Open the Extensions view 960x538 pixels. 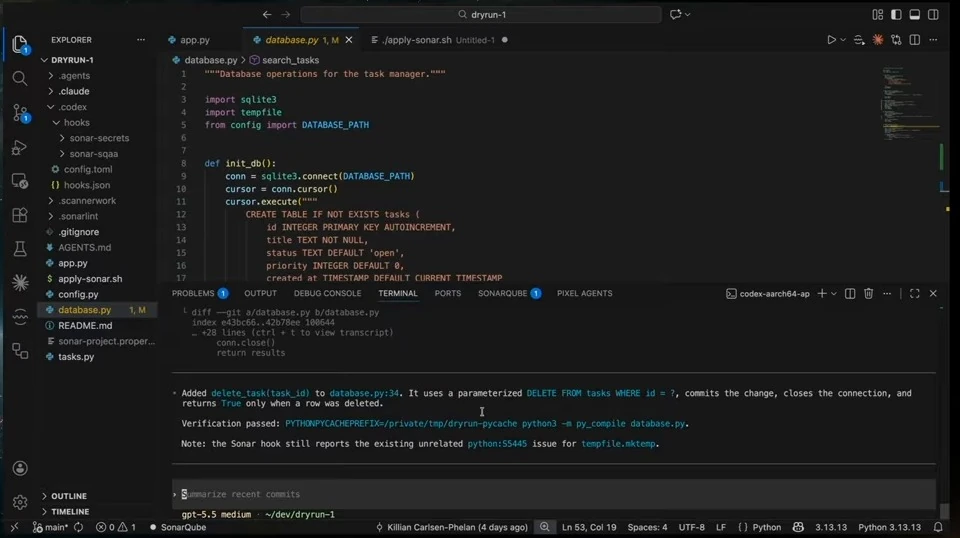tap(20, 215)
